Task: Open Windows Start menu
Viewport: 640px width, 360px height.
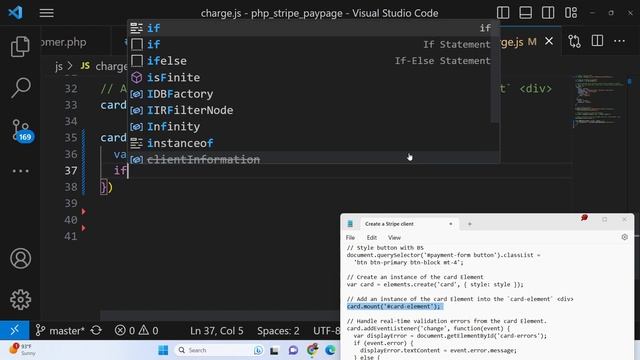Action: point(163,350)
